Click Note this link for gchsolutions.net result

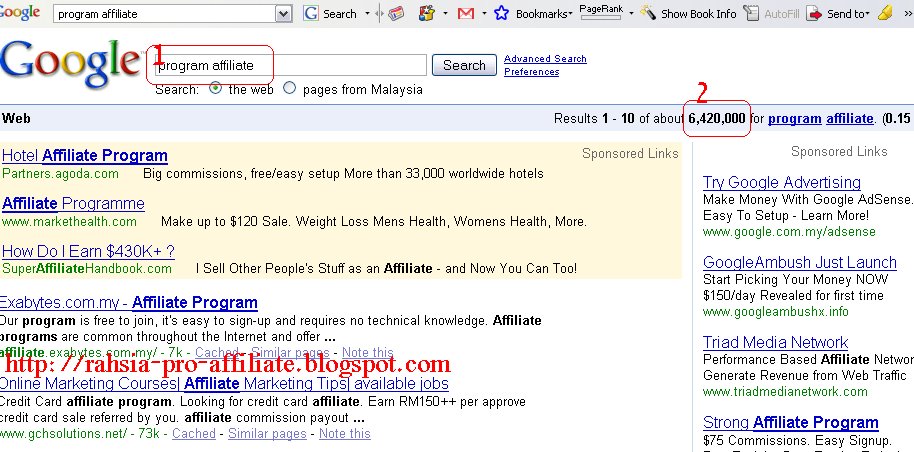(344, 433)
